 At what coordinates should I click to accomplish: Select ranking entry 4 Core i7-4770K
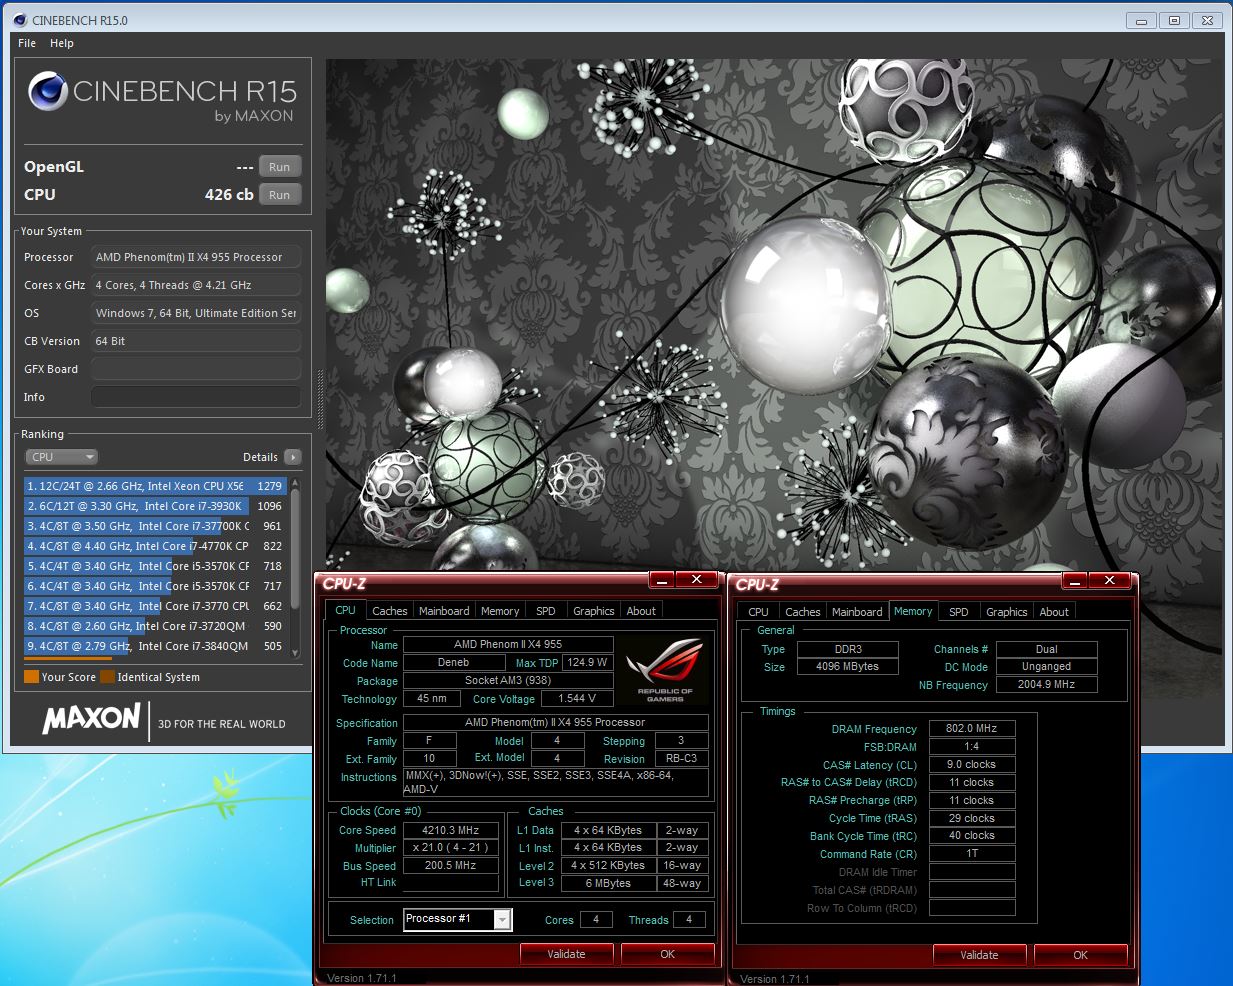point(155,546)
